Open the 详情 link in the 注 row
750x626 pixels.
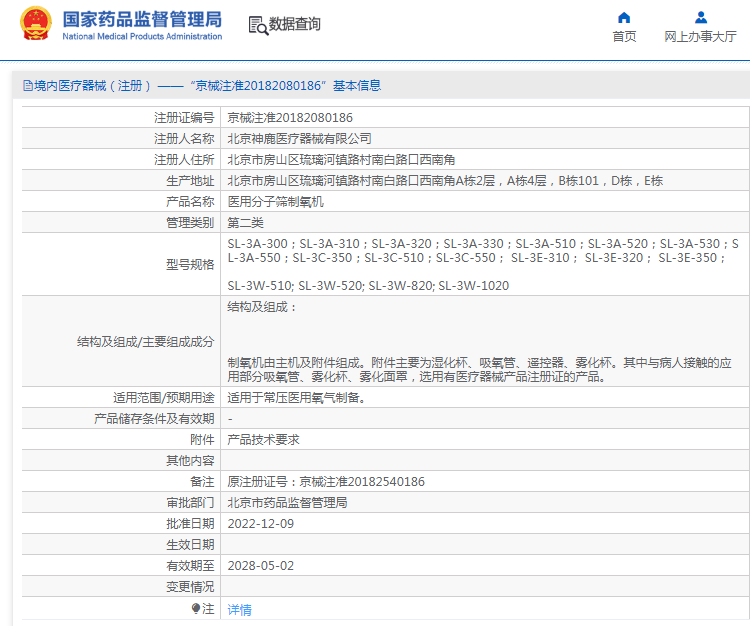[239, 609]
